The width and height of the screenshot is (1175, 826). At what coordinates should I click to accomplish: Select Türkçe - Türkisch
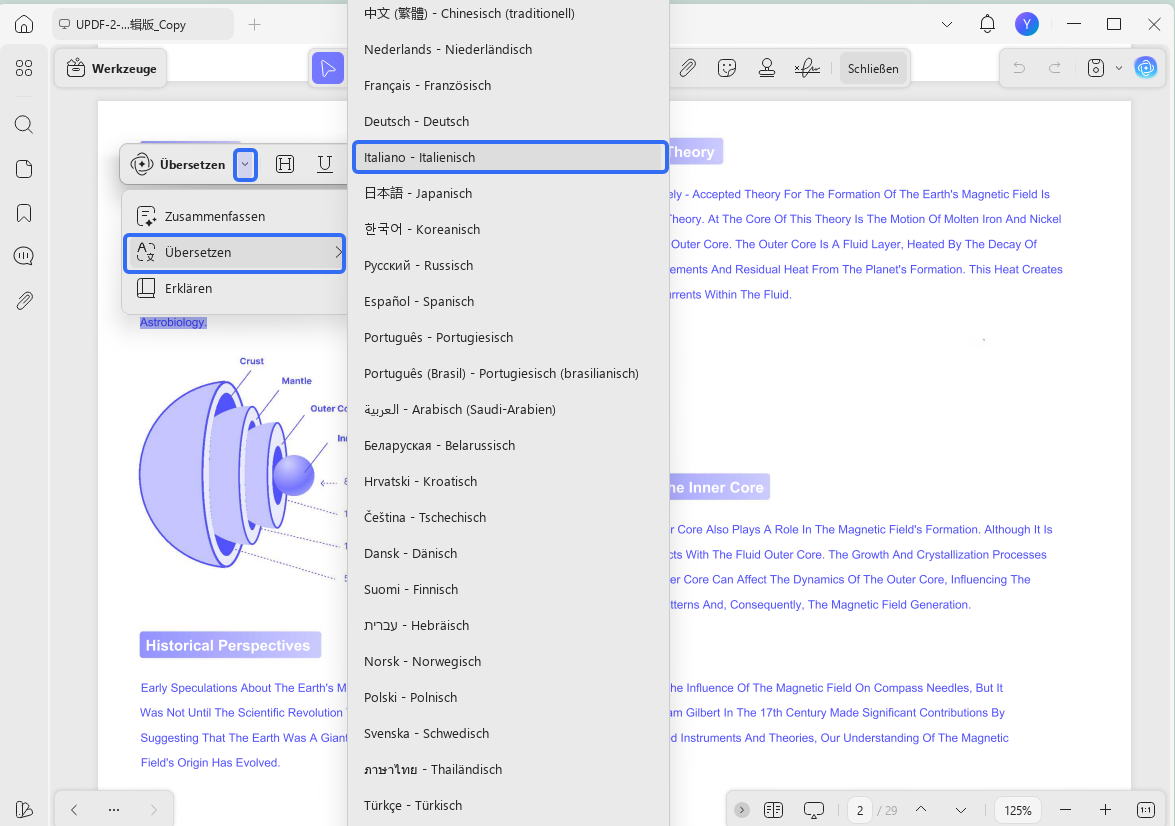tap(509, 805)
